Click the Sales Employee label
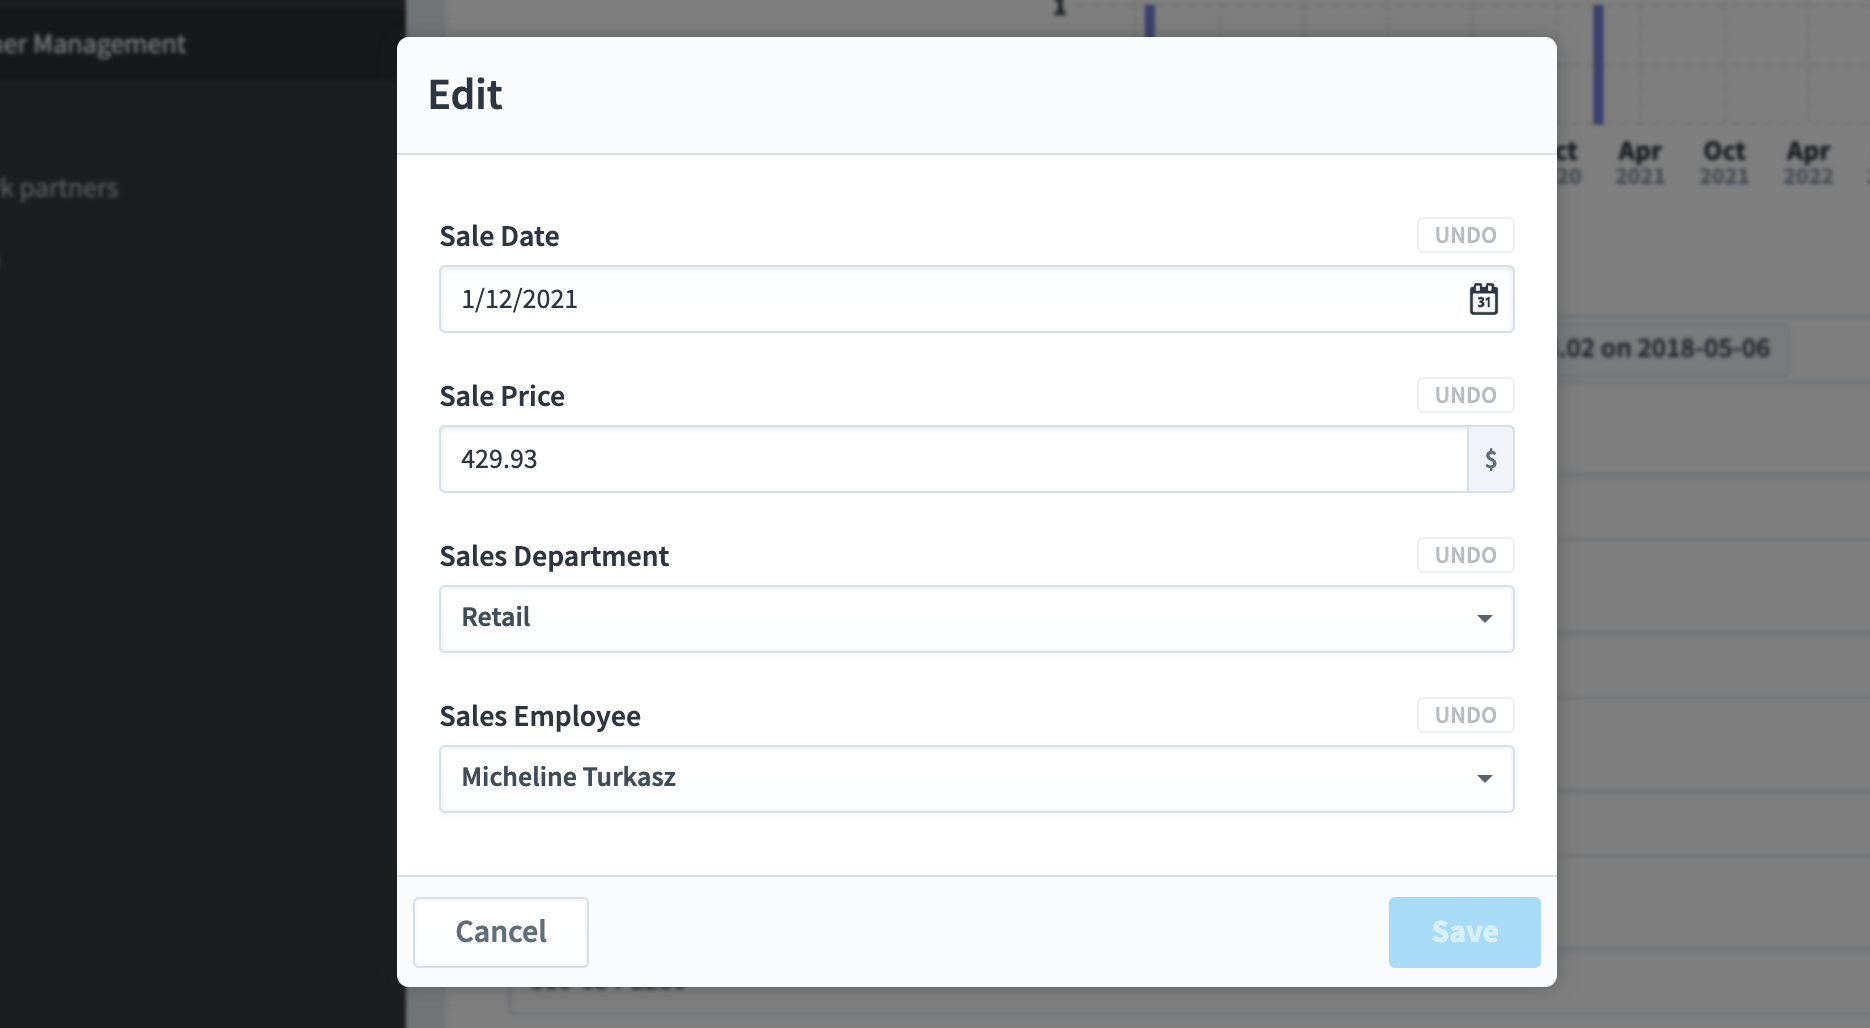This screenshot has width=1870, height=1028. pyautogui.click(x=540, y=717)
